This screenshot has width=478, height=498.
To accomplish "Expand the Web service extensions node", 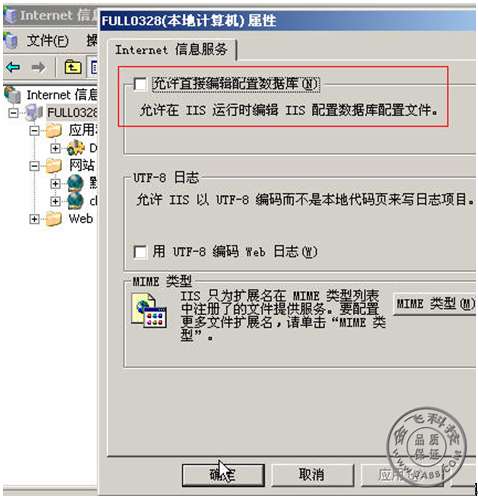I will point(34,219).
